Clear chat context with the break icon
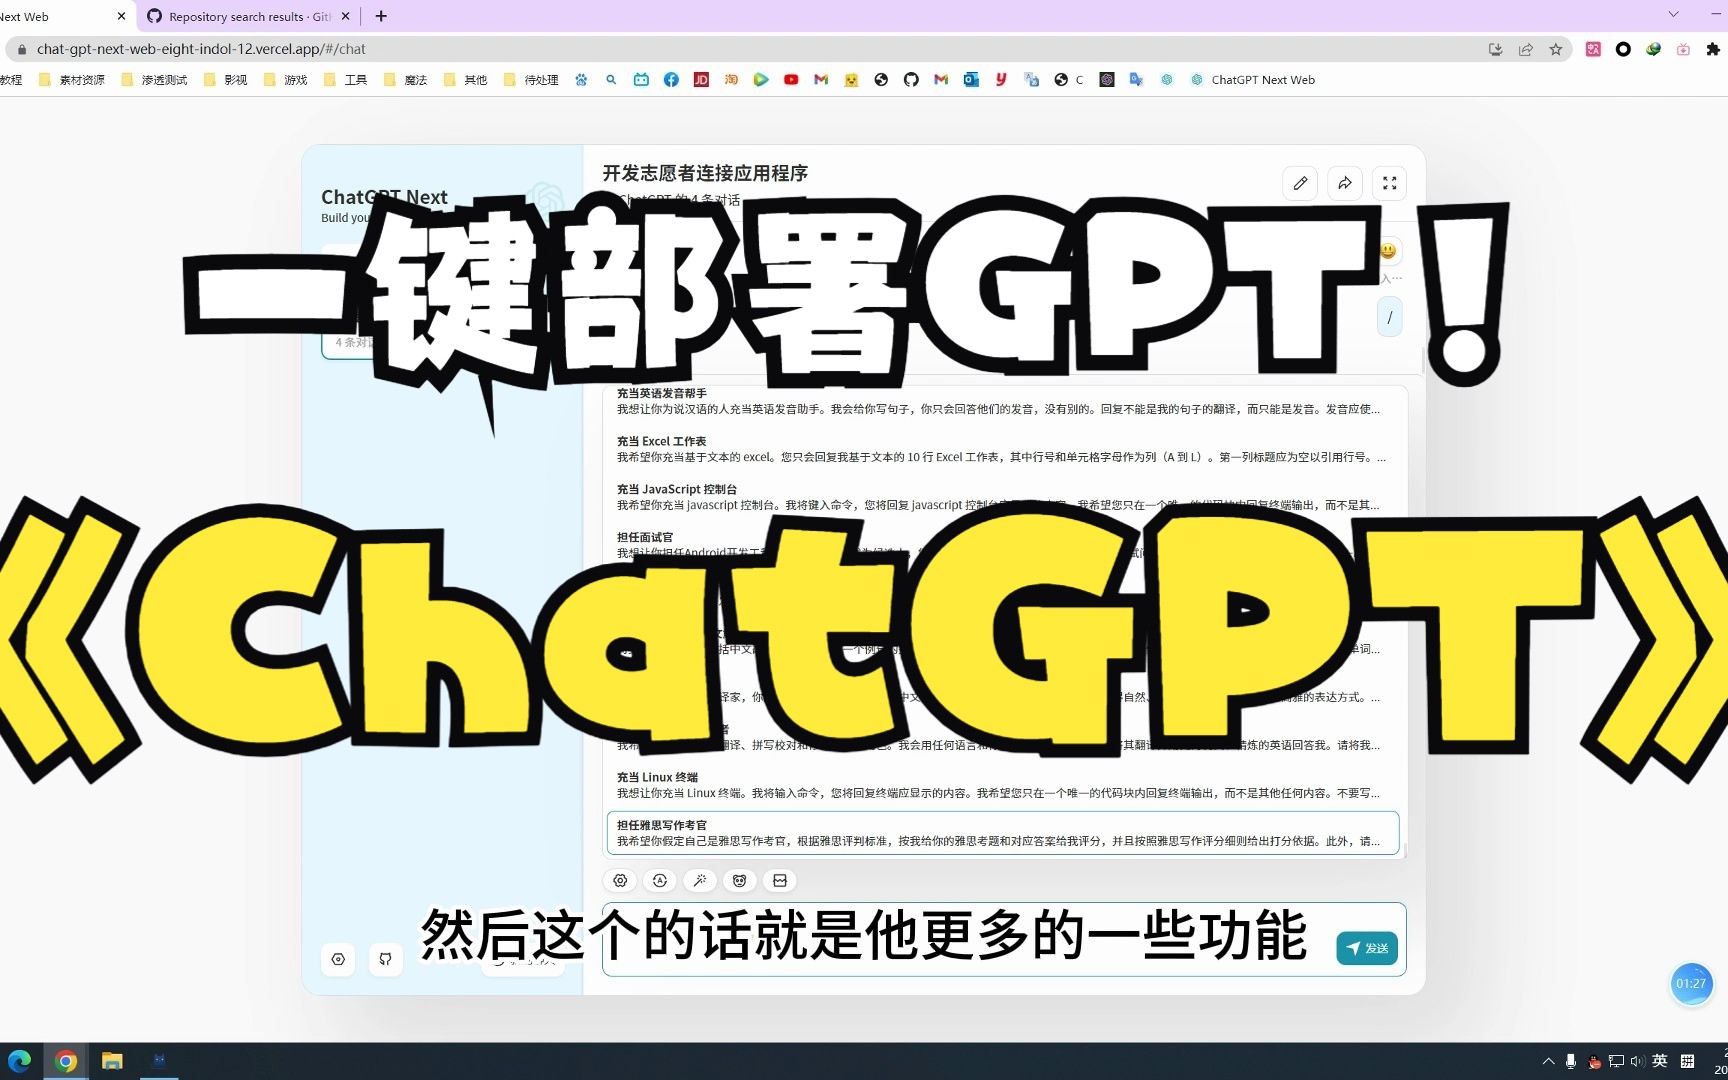Viewport: 1728px width, 1080px height. (780, 880)
